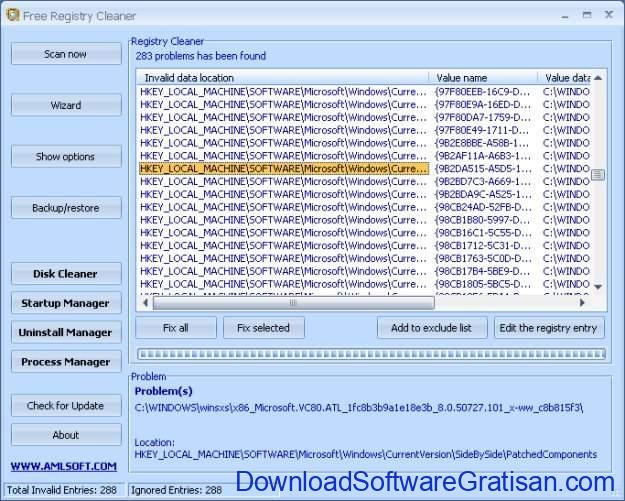Viewport: 625px width, 501px height.
Task: Click Ignored Entries: 288 status
Action: [x=177, y=490]
